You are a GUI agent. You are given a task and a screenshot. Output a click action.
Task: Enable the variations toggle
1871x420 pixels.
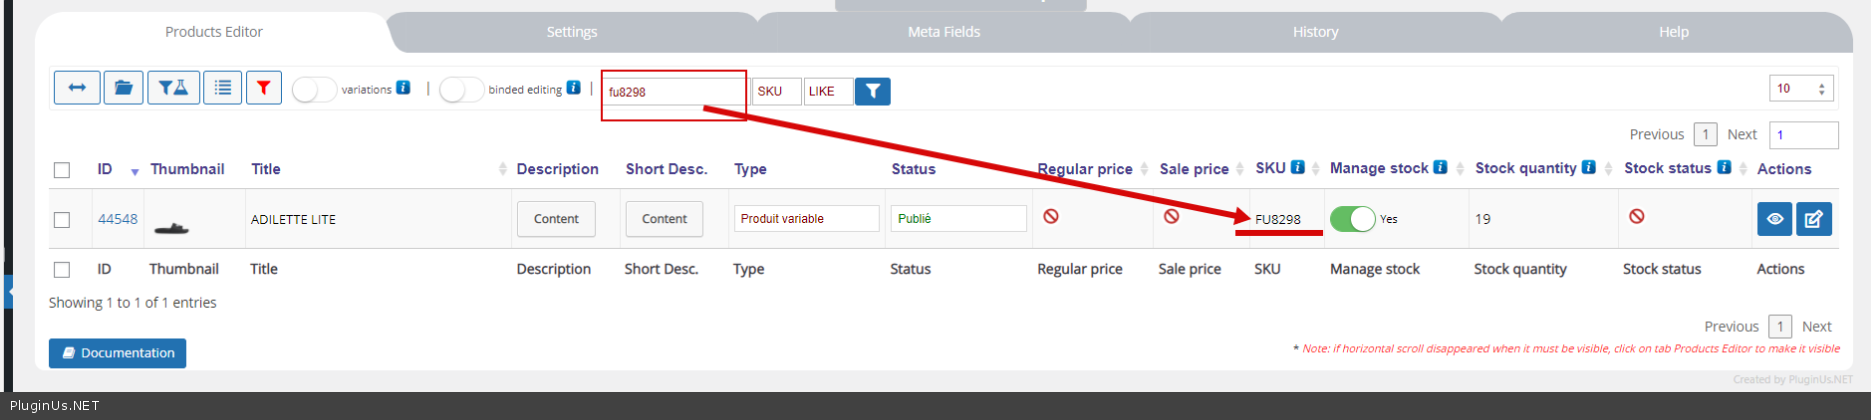[314, 90]
